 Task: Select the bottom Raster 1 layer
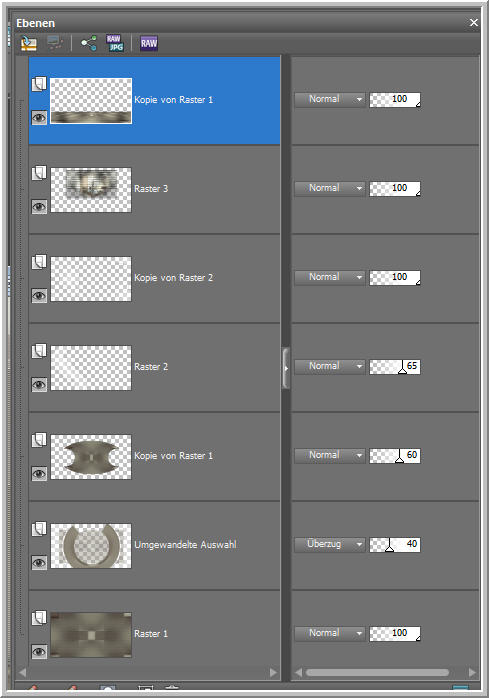[155, 634]
